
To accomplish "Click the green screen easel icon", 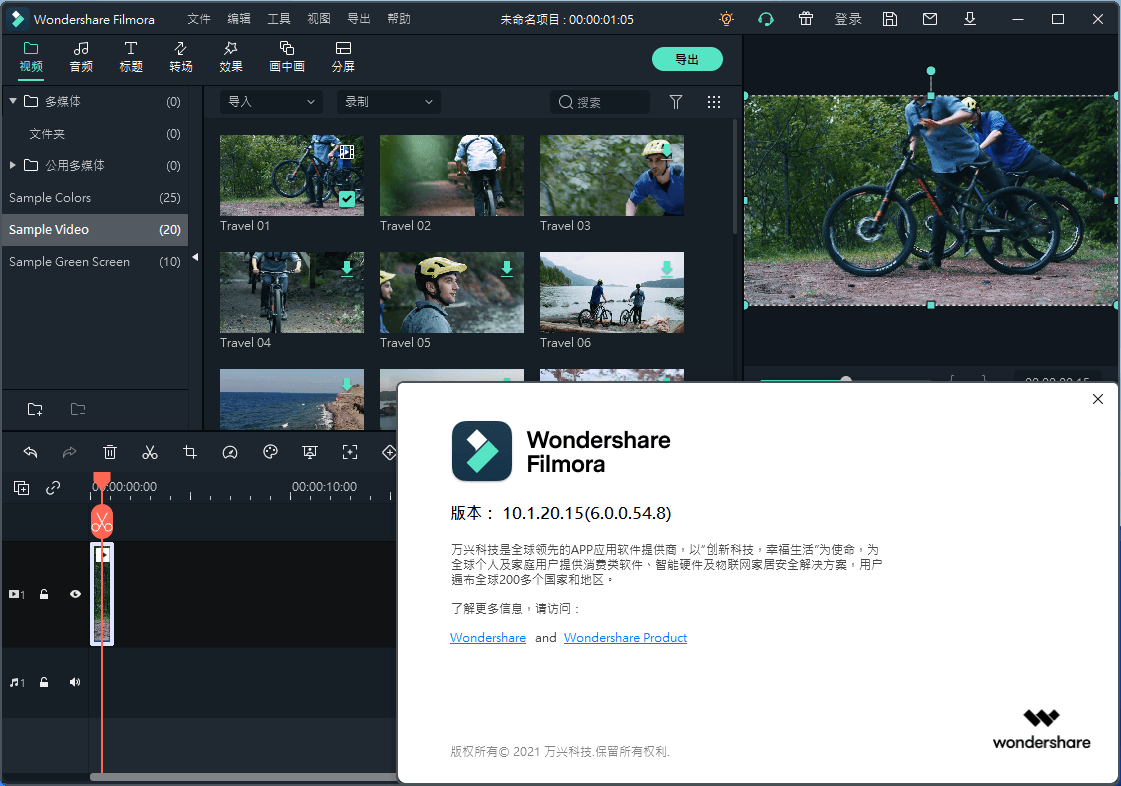I will coord(310,452).
